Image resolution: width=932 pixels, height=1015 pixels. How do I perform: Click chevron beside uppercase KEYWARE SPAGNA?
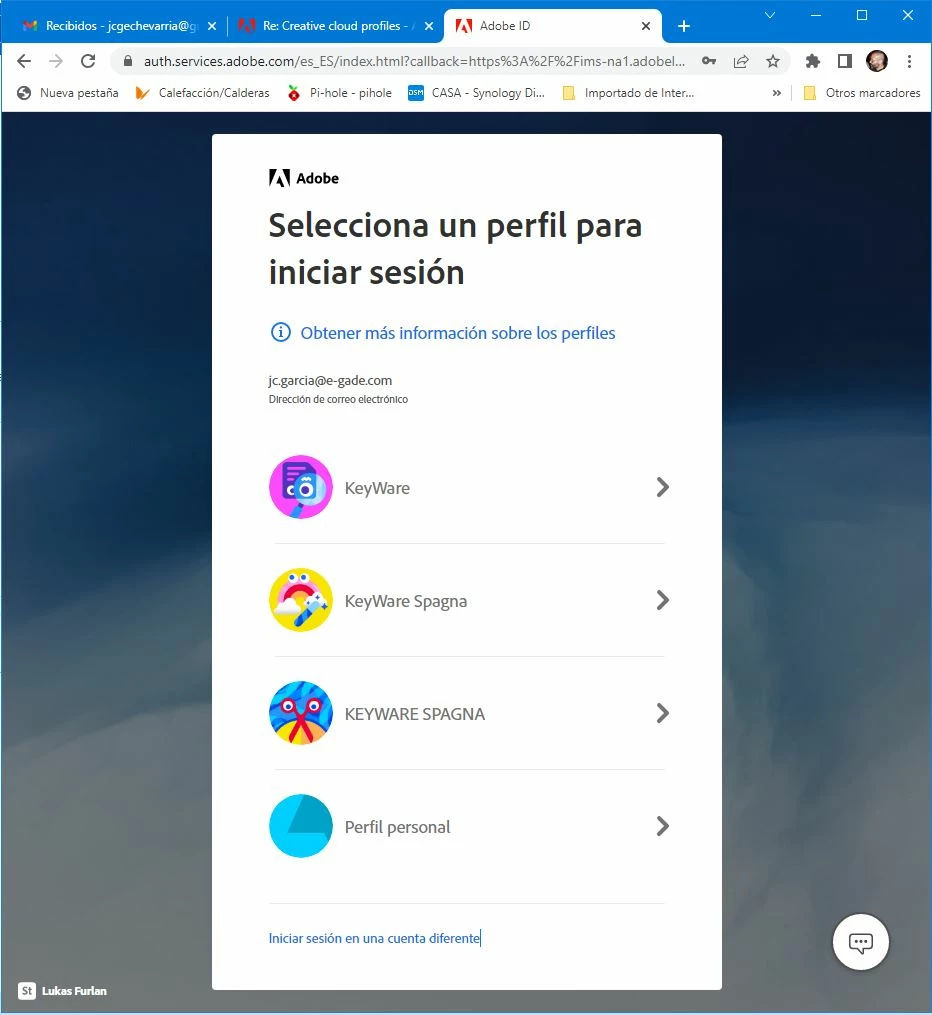pos(662,713)
